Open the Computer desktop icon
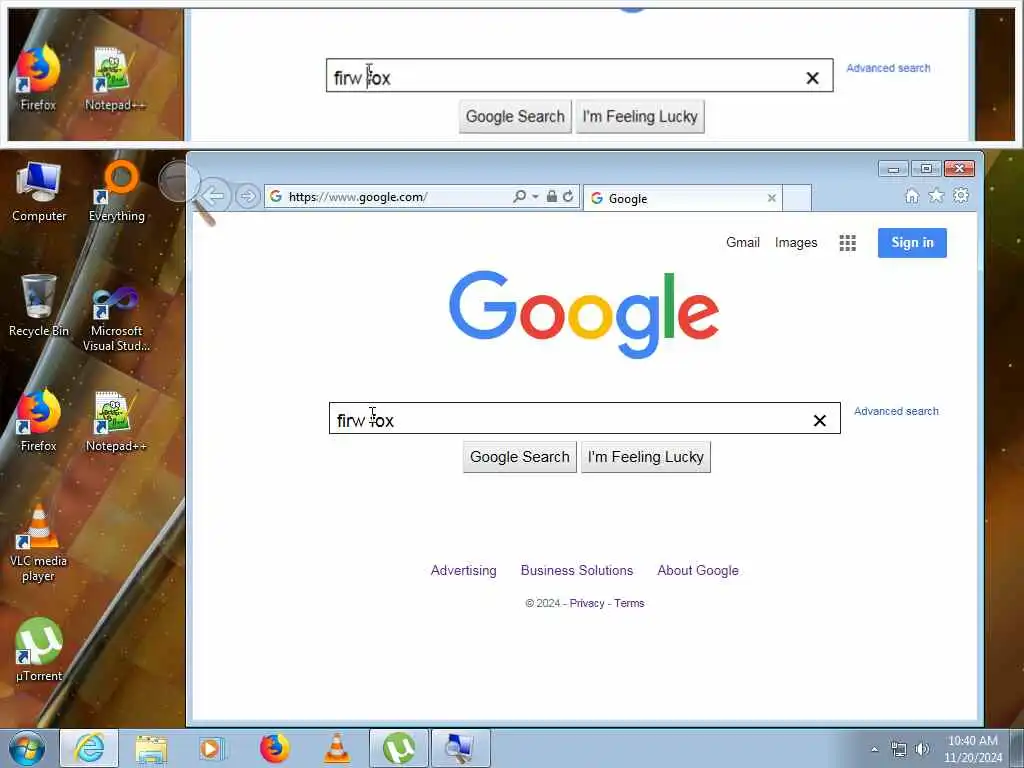The height and width of the screenshot is (768, 1024). pos(39,191)
